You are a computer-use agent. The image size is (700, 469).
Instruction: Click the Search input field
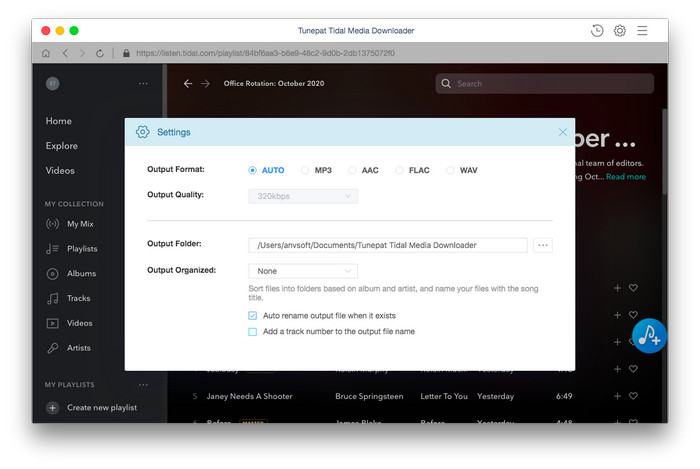tap(545, 83)
